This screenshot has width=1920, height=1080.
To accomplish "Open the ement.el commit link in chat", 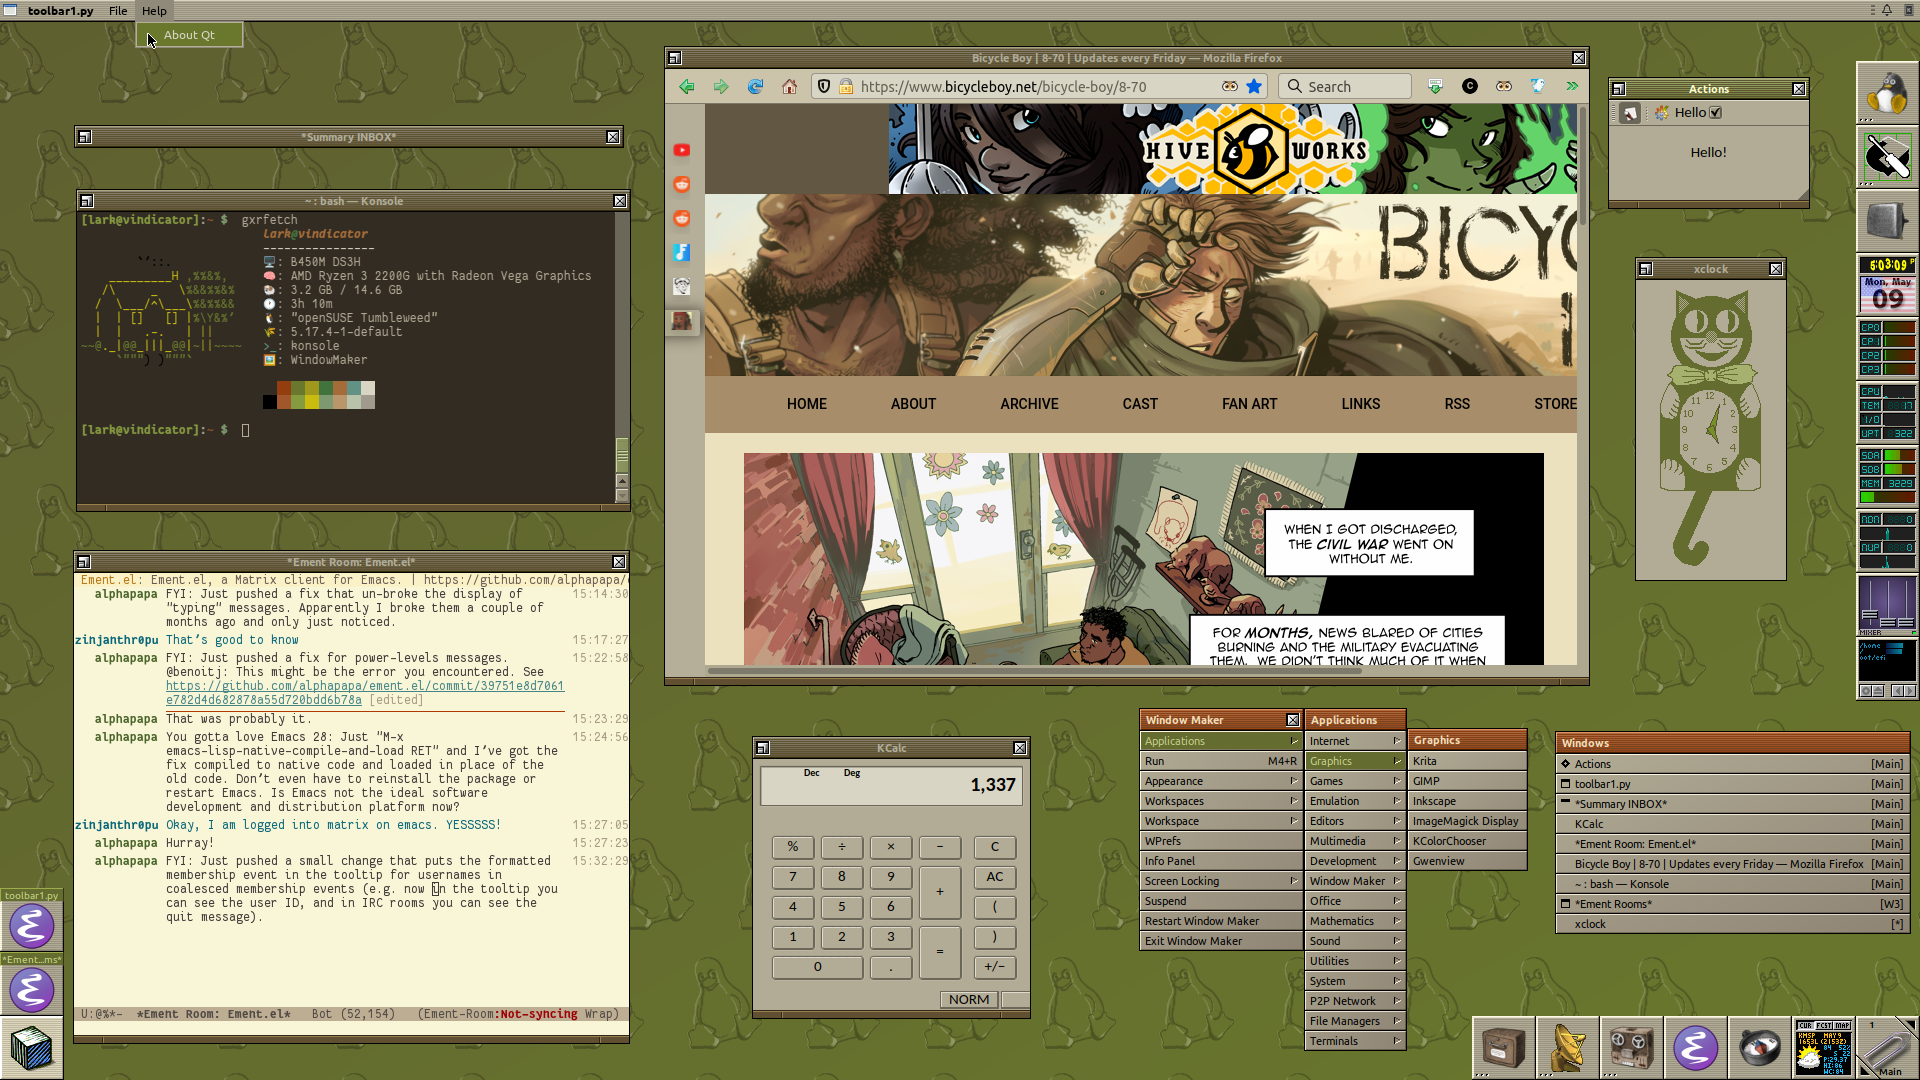I will point(365,693).
